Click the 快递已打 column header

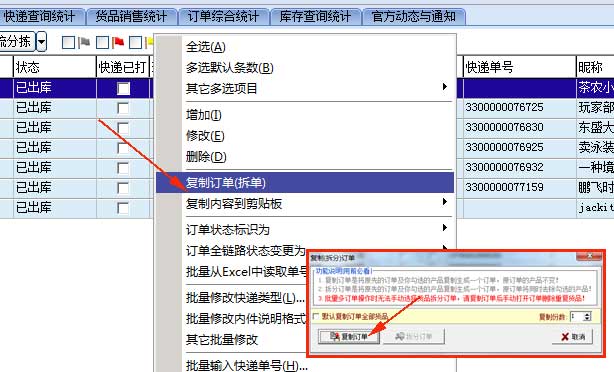click(x=123, y=67)
